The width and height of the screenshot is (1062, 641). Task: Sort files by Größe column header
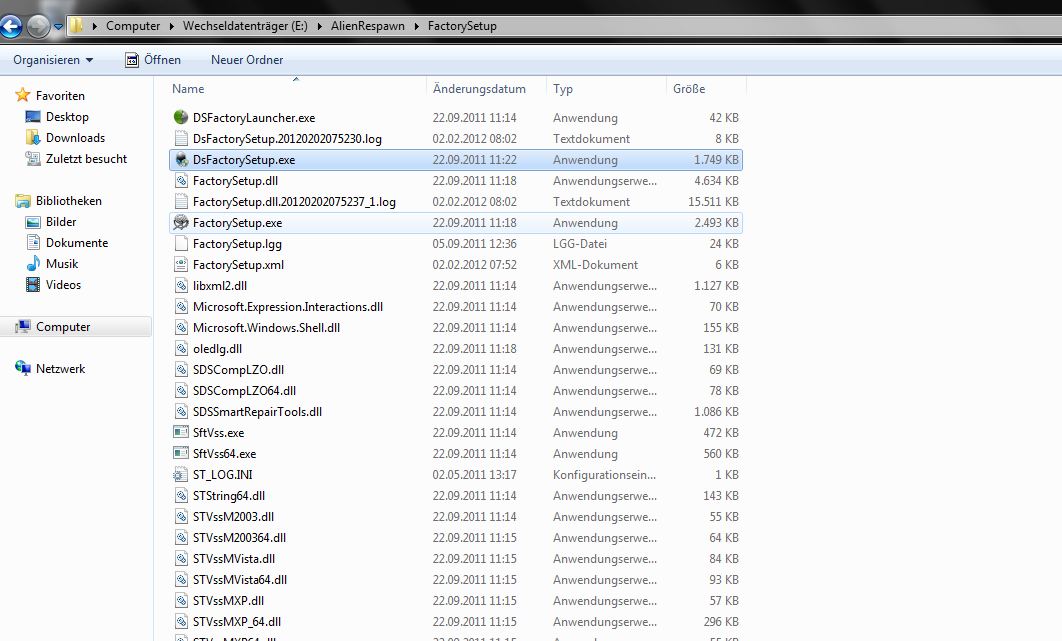[x=689, y=89]
